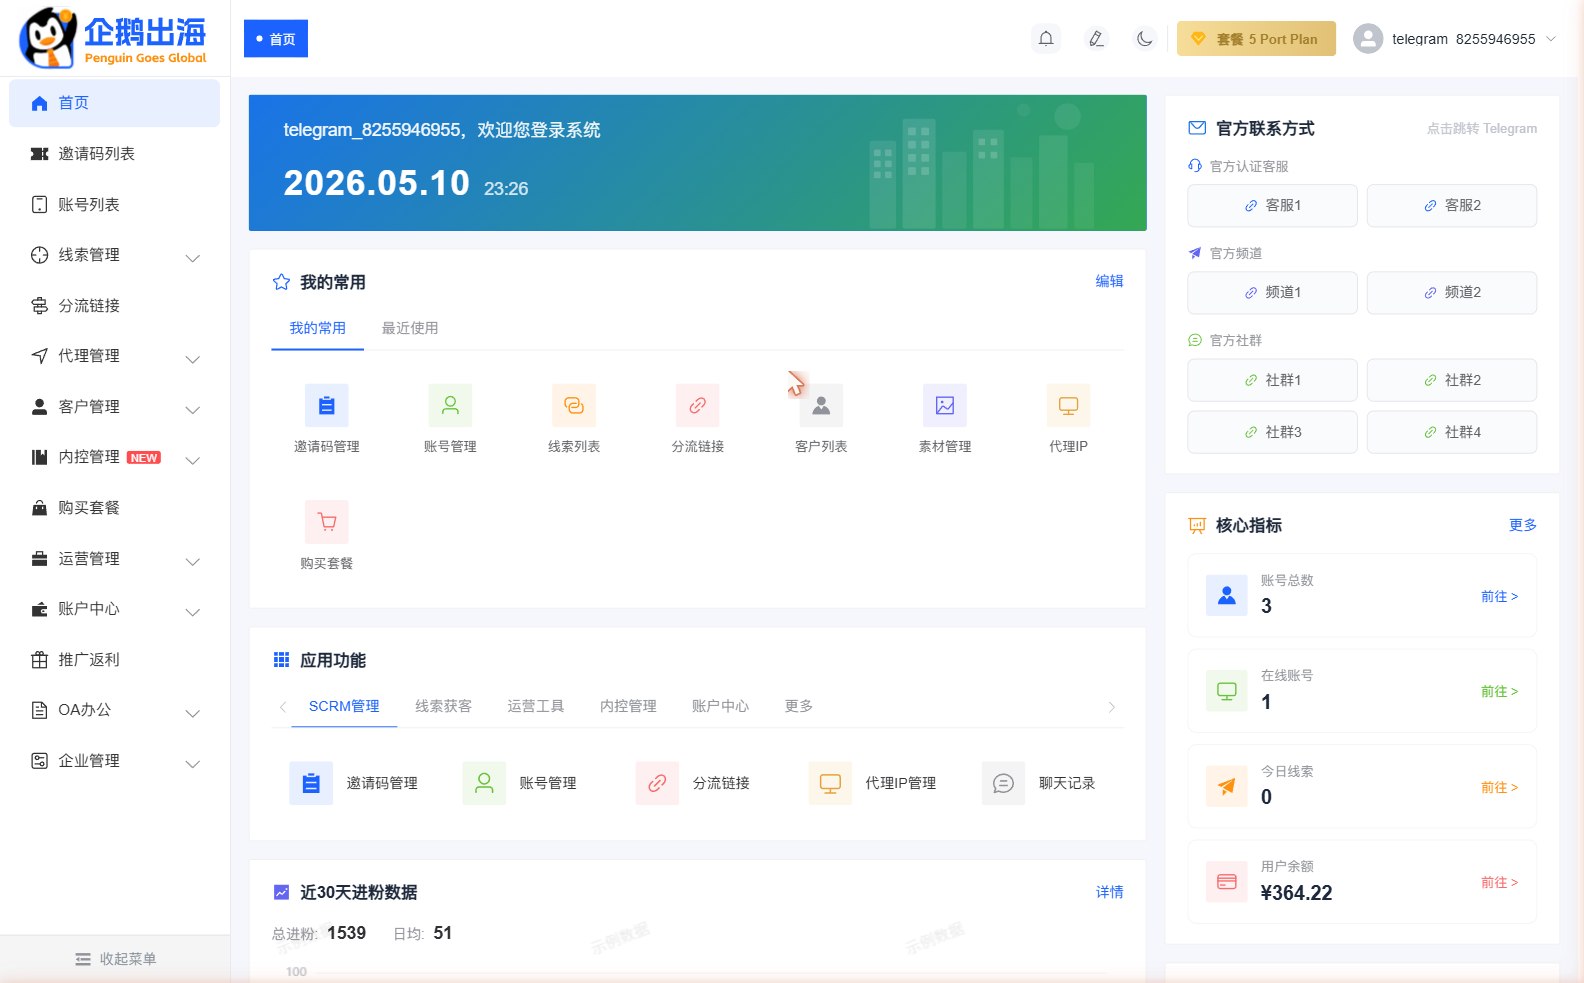Click the right arrow of 应用功能 tabs

click(x=1111, y=707)
